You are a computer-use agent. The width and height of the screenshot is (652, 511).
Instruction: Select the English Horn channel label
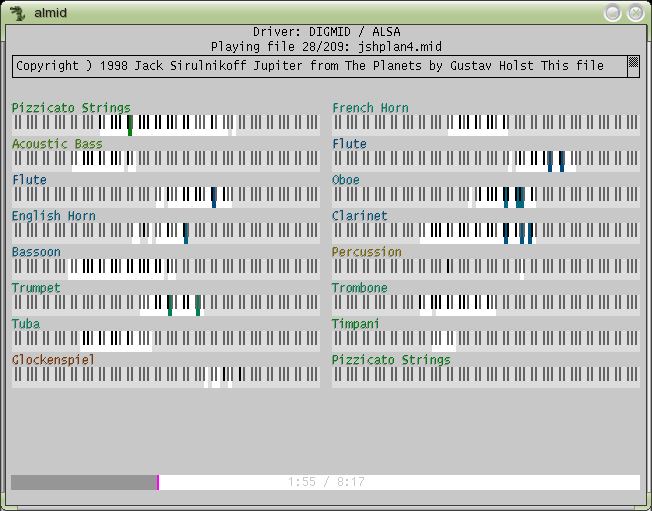tap(54, 216)
